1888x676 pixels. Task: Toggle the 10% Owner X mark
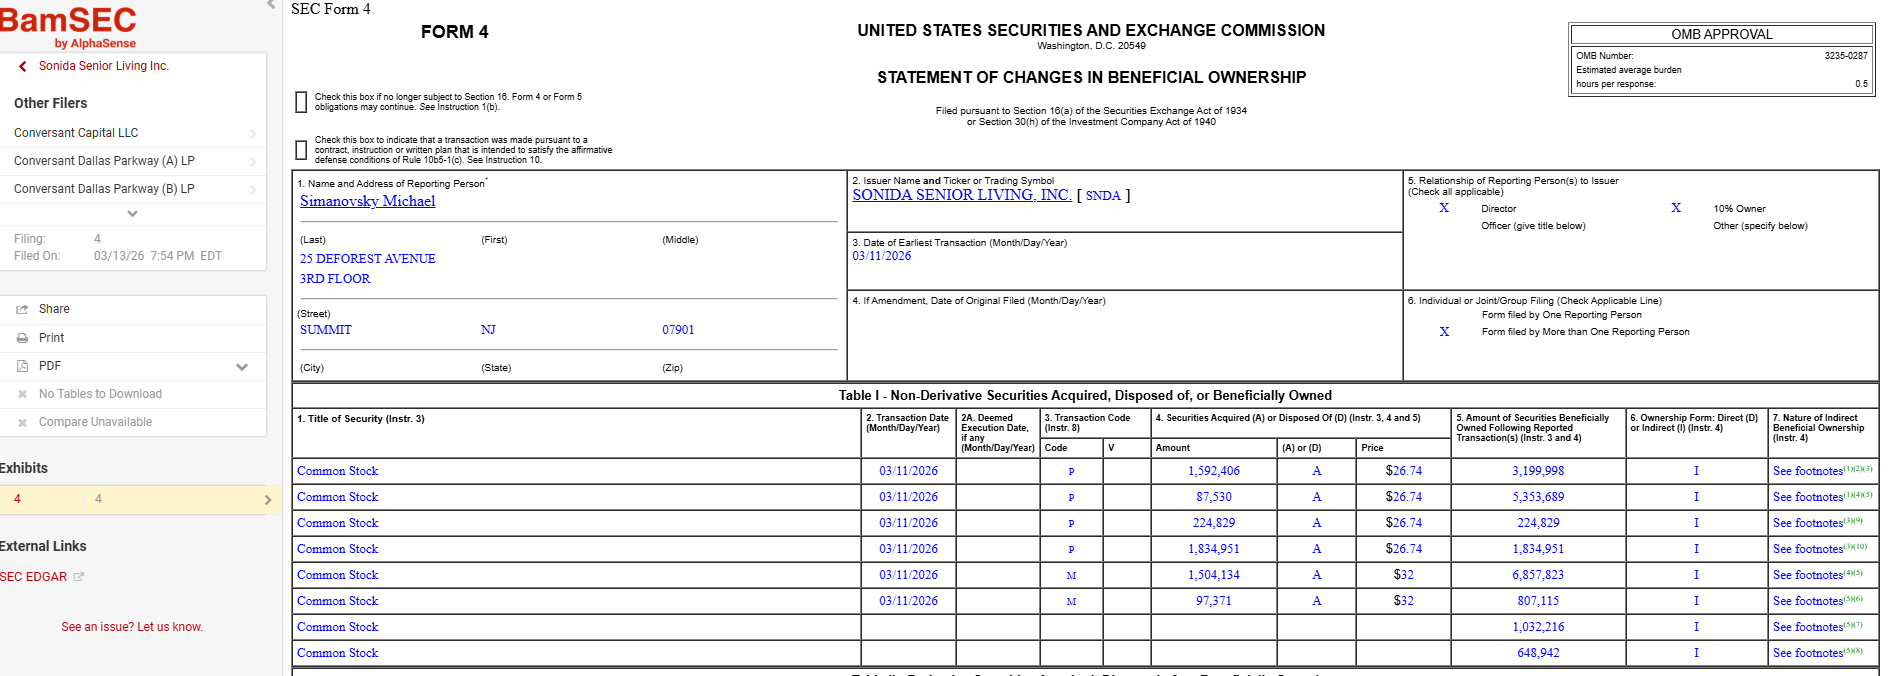click(1676, 208)
